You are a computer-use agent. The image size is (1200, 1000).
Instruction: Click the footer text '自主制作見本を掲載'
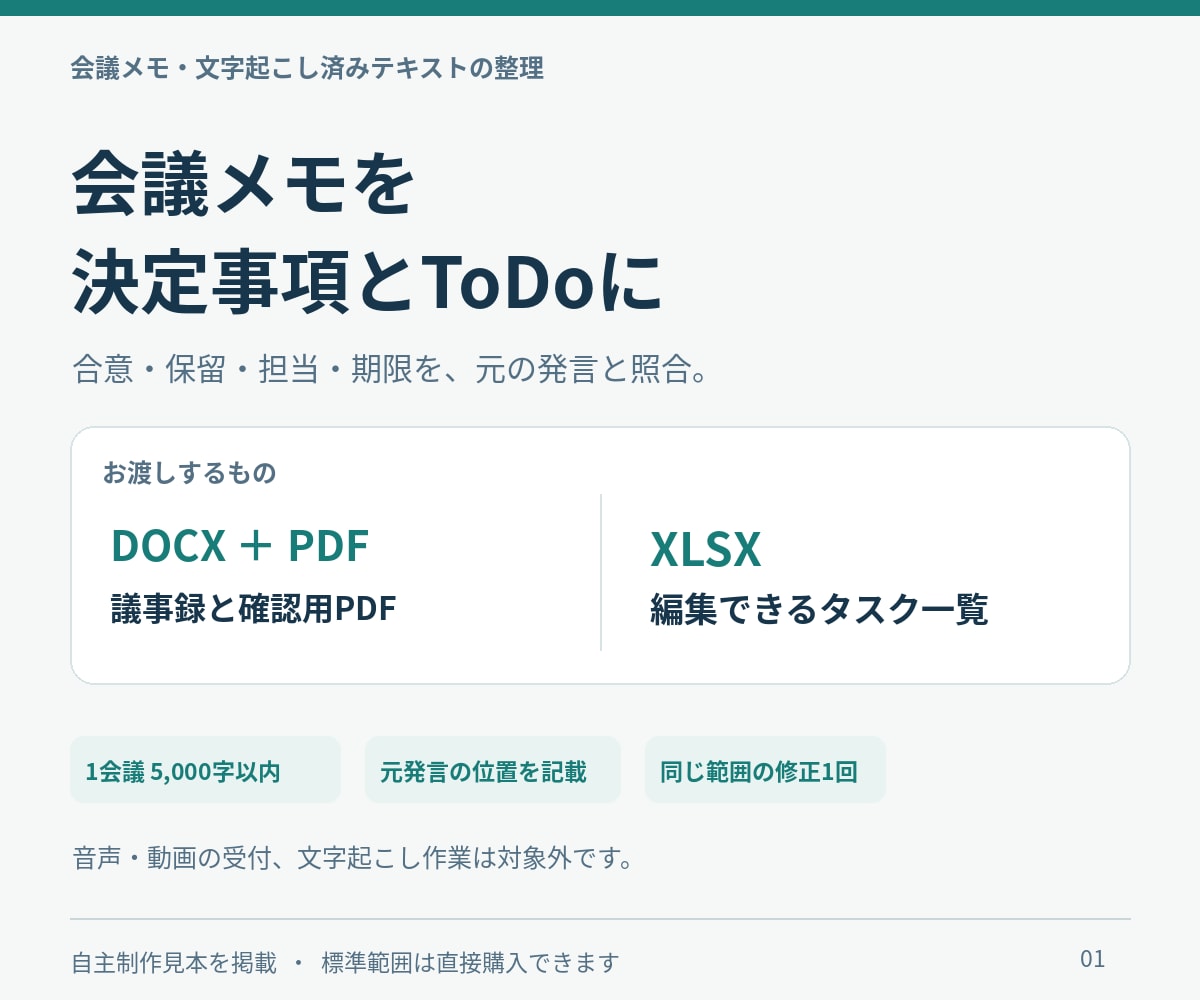pos(174,963)
